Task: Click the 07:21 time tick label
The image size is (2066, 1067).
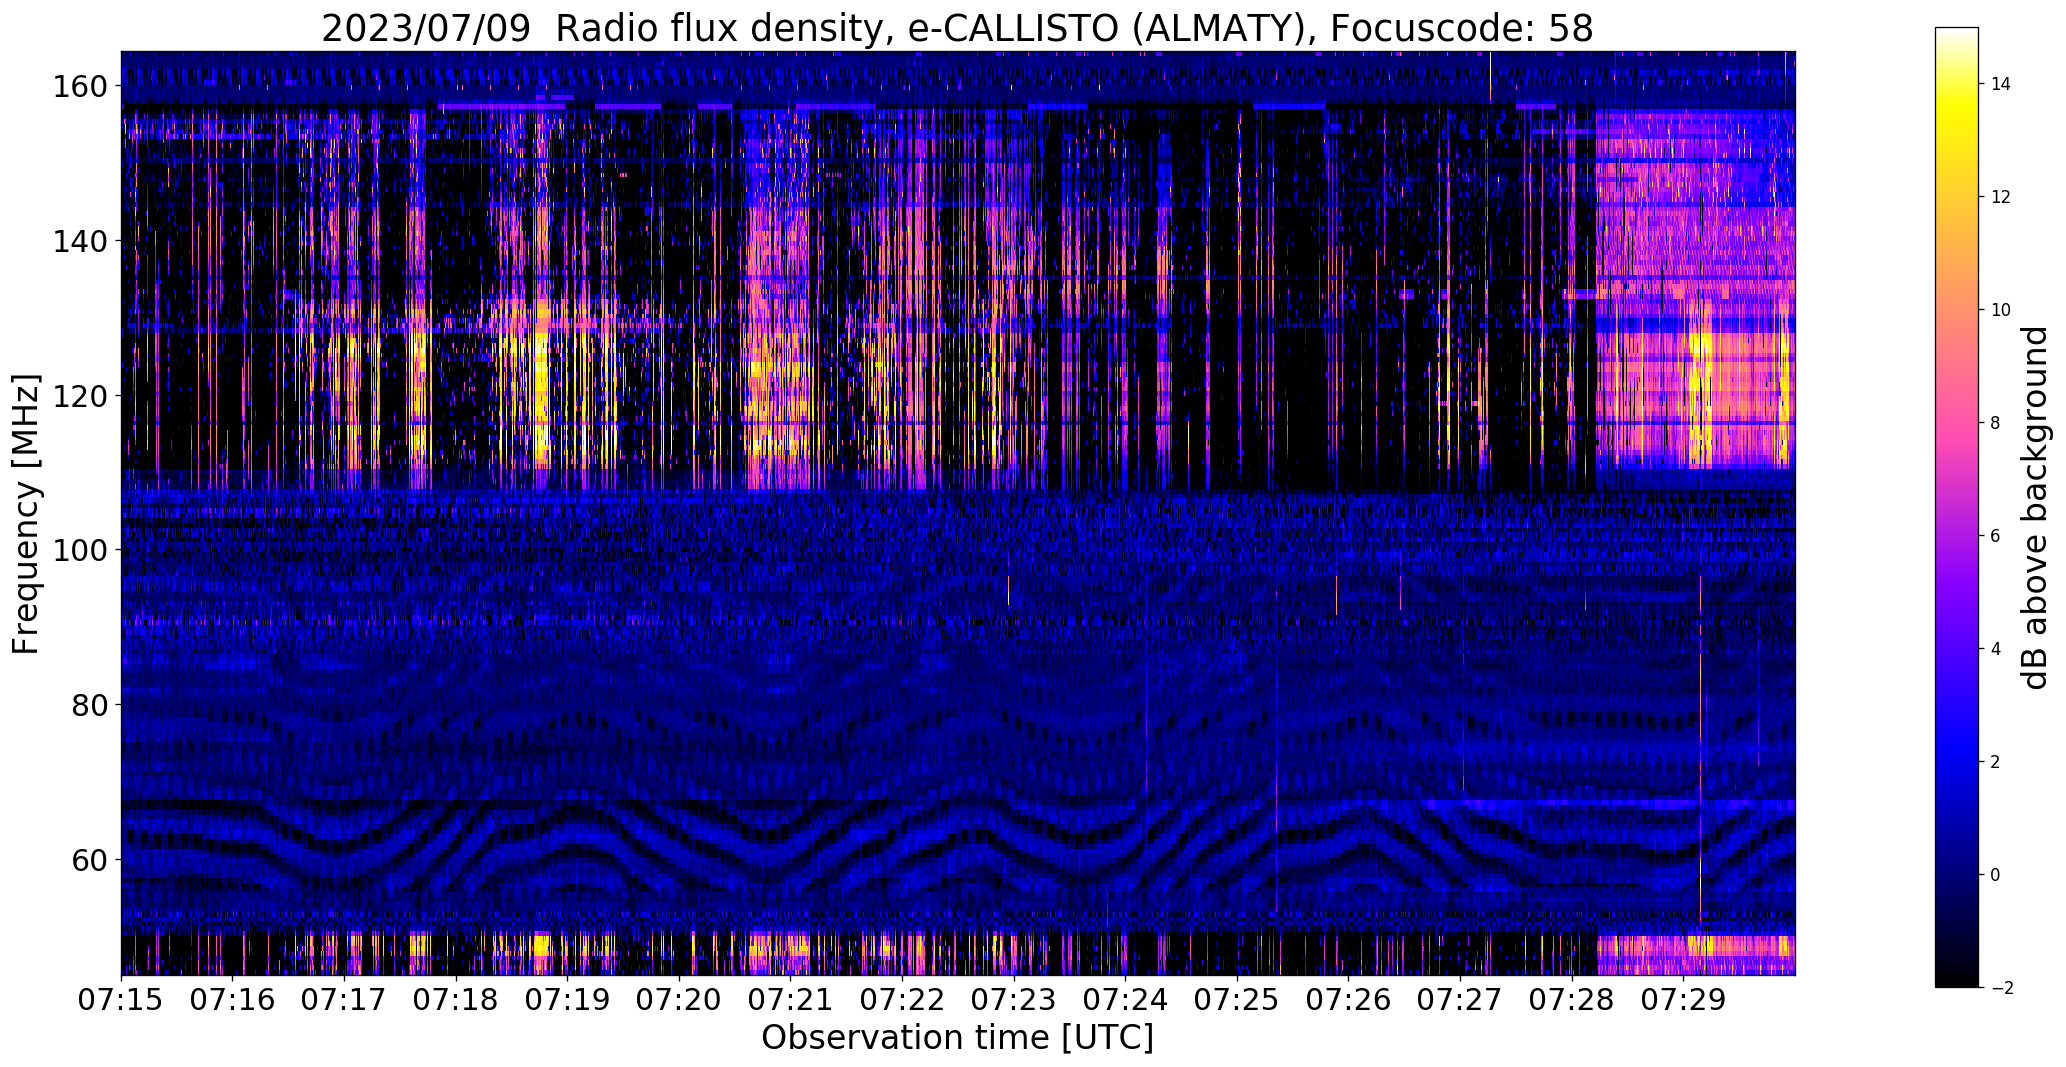Action: [x=790, y=998]
